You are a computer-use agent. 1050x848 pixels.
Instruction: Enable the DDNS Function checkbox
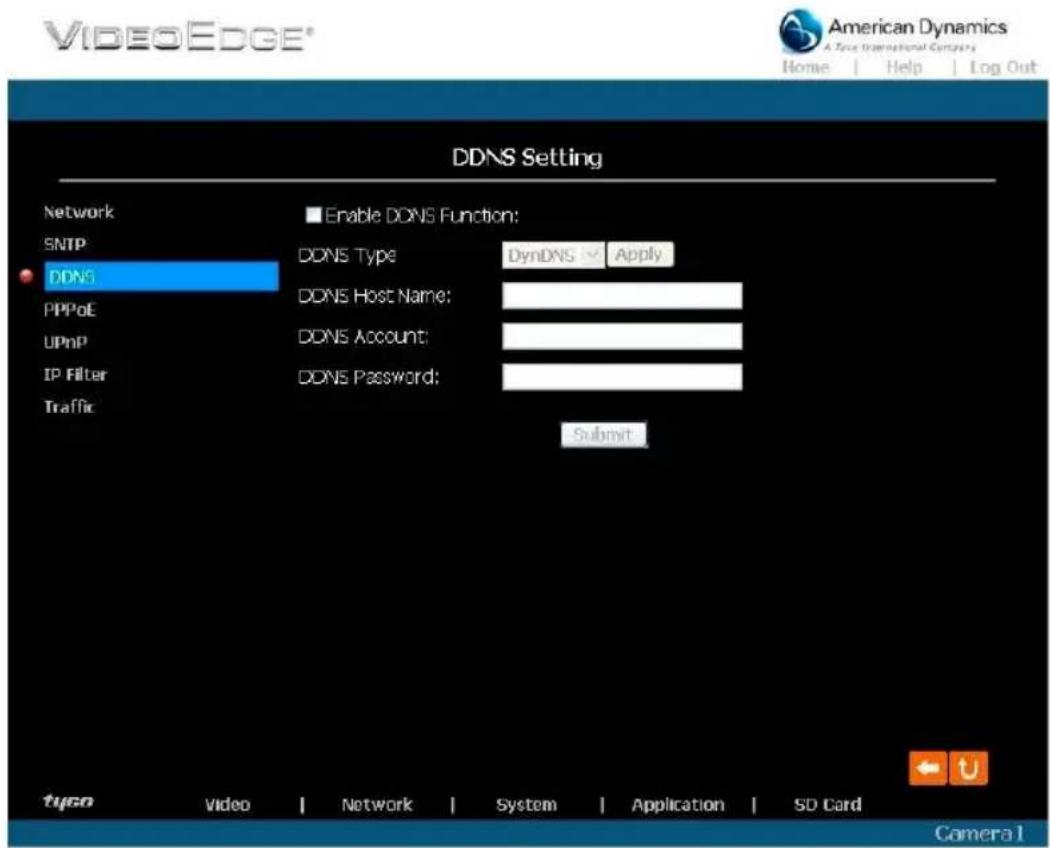[313, 215]
